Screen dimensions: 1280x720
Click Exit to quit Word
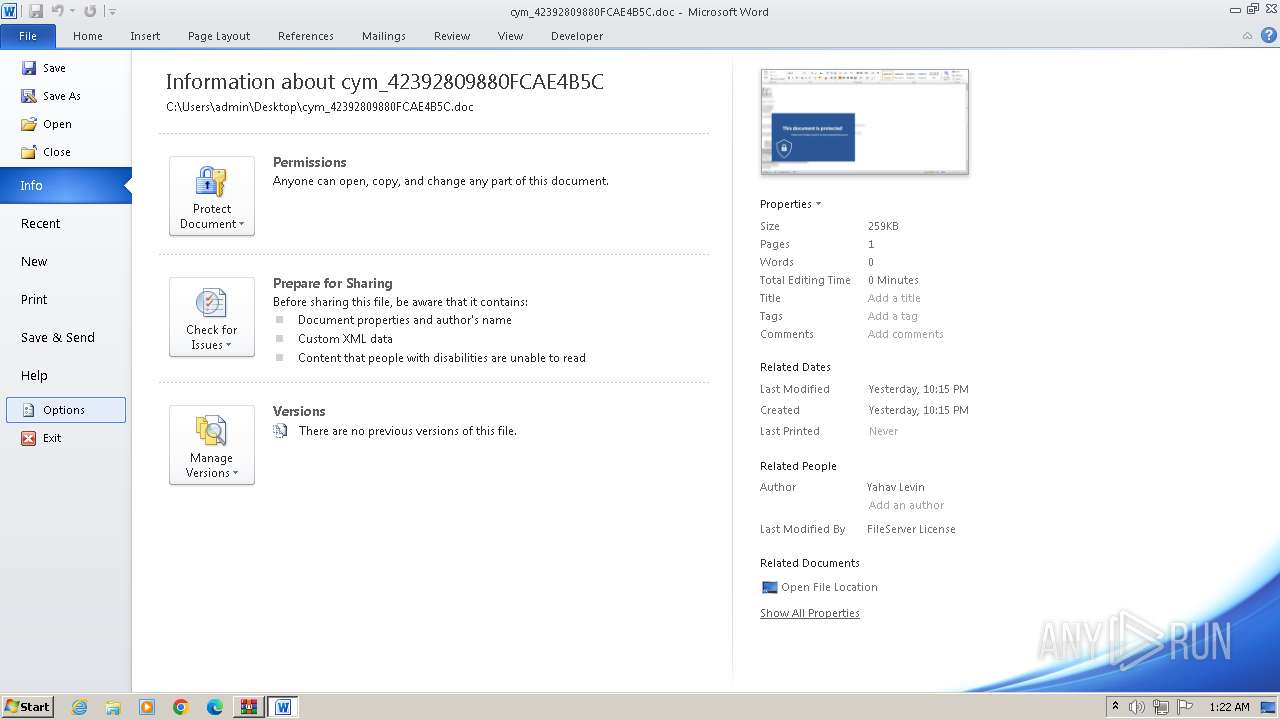42,438
